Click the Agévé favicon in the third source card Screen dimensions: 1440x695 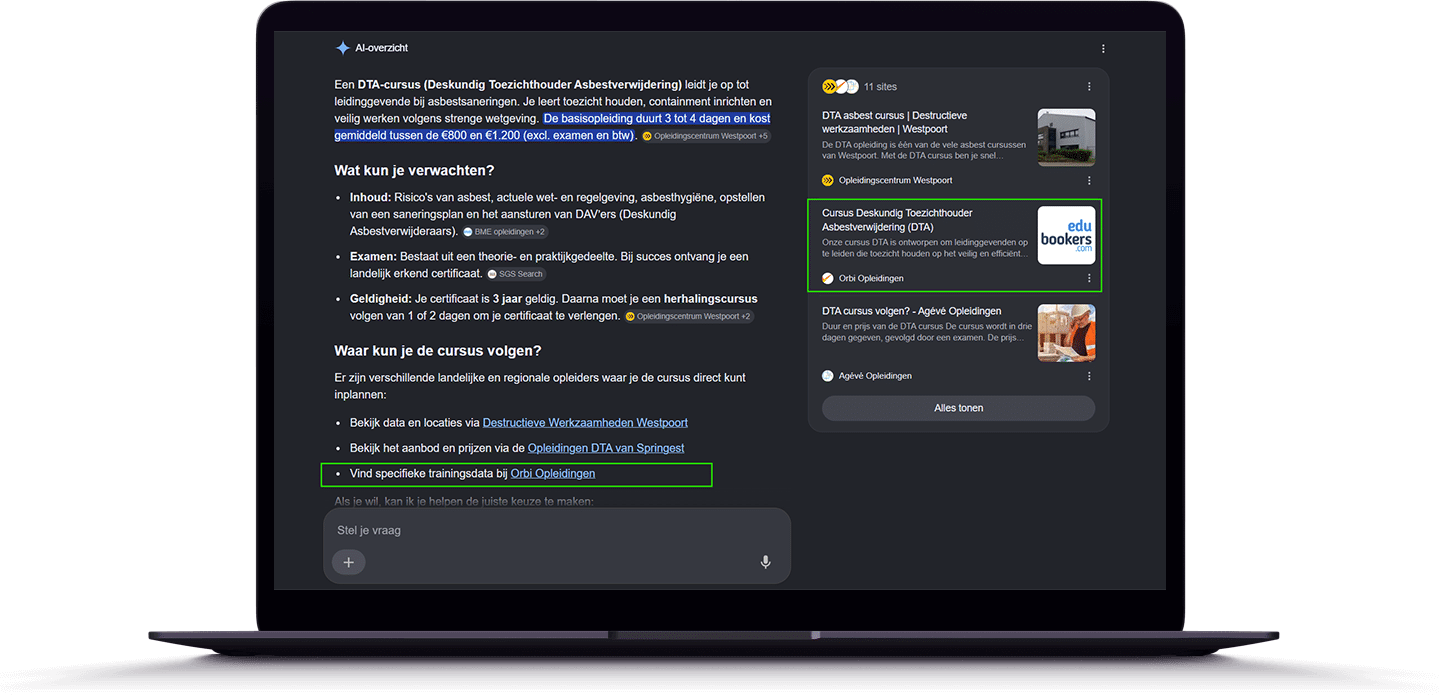point(828,376)
